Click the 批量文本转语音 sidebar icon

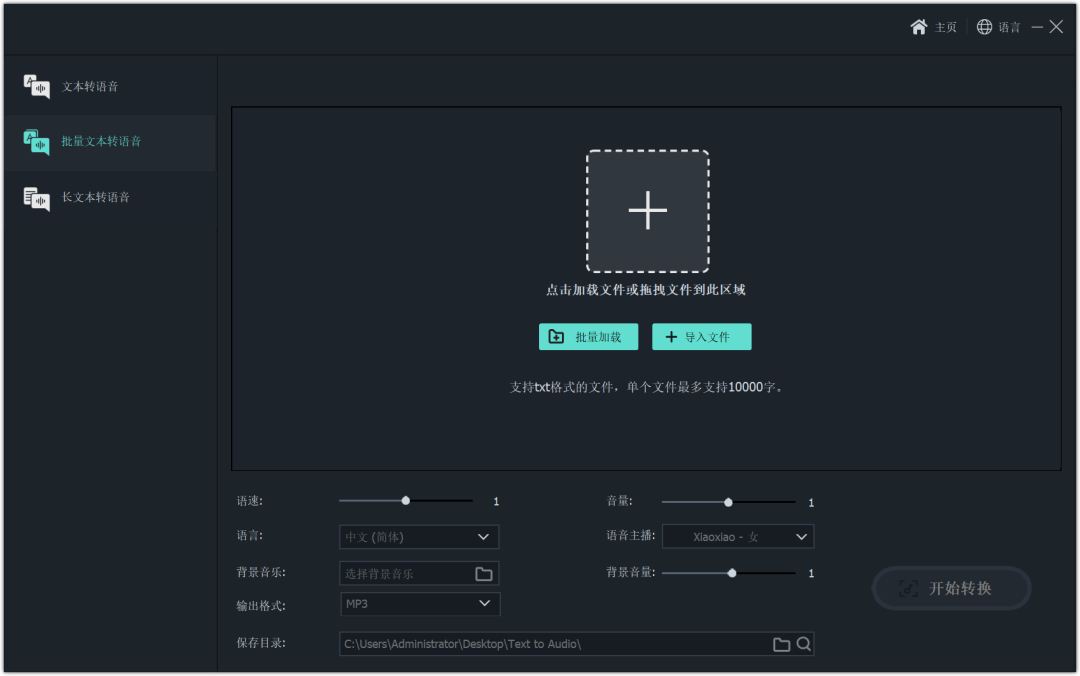point(37,142)
